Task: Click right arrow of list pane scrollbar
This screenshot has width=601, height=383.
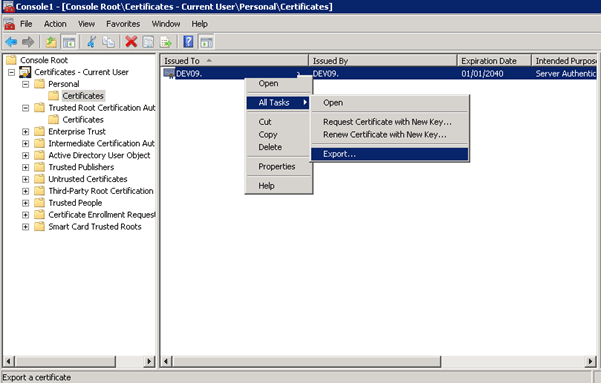Action: tap(590, 361)
